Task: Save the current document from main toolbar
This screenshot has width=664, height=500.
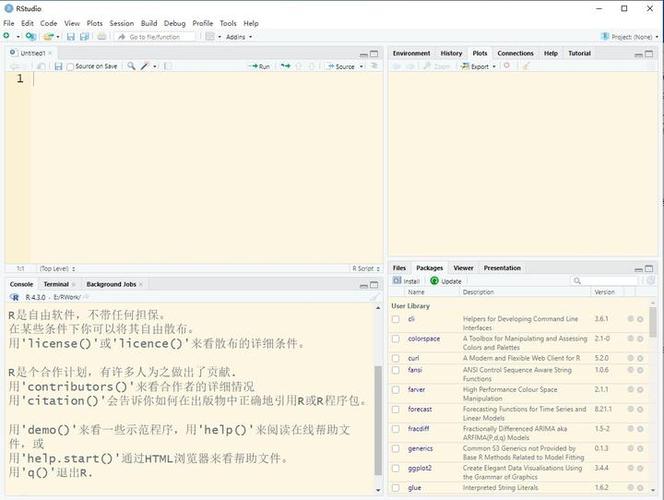Action: pyautogui.click(x=71, y=37)
